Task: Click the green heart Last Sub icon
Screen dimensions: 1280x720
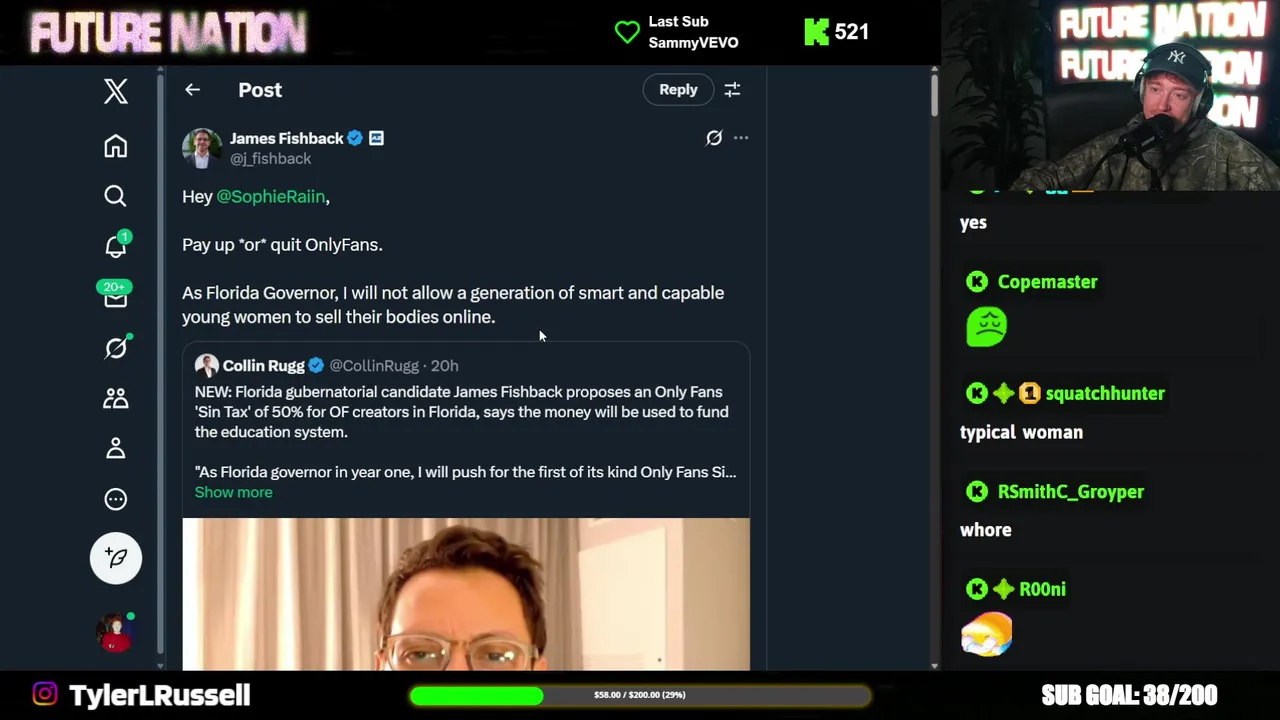Action: click(x=627, y=32)
